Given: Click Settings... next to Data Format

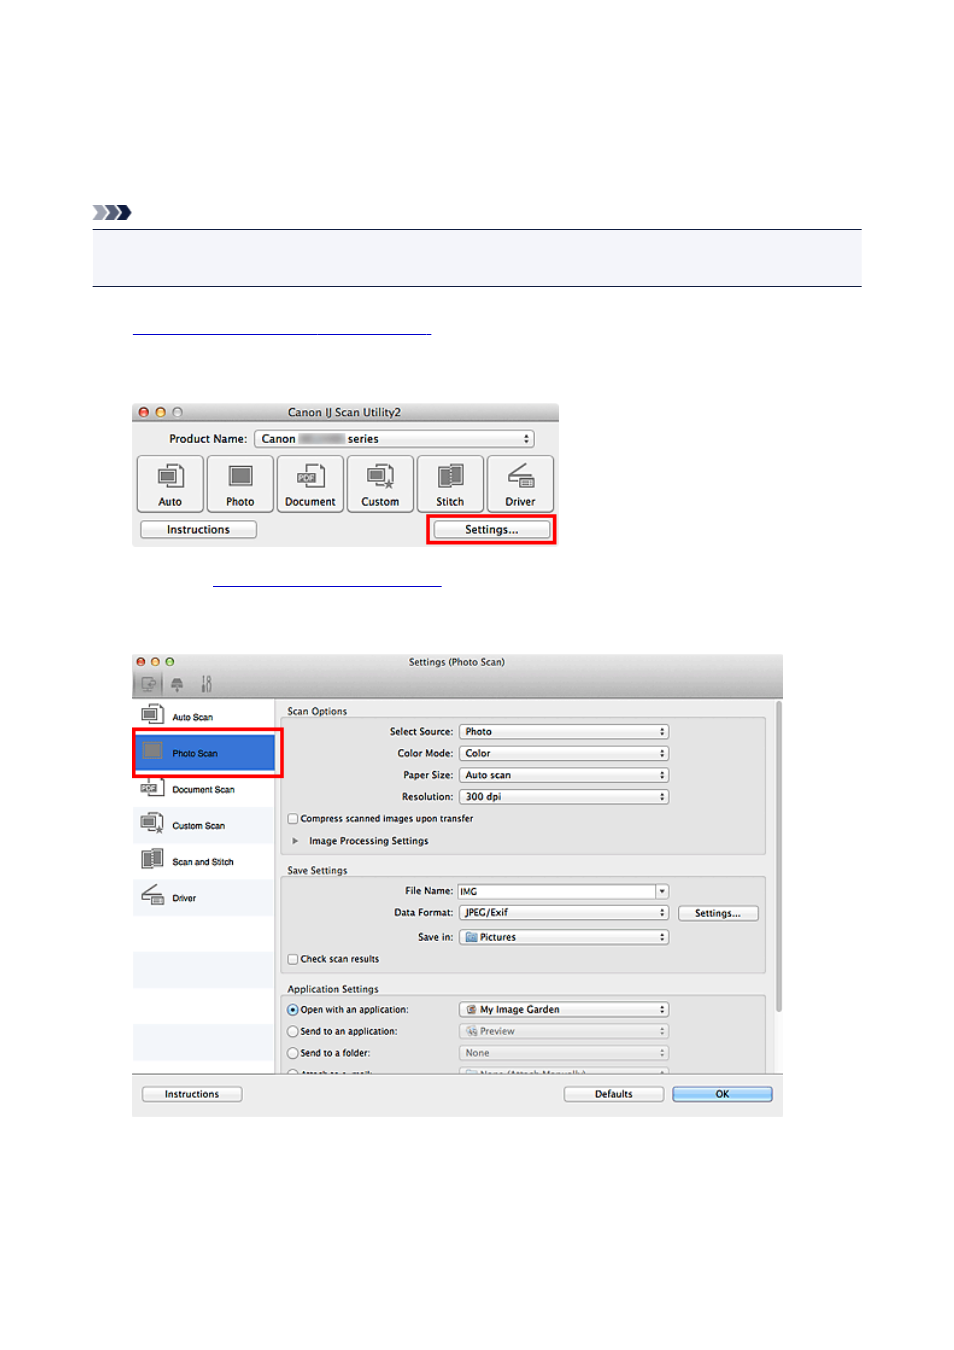Looking at the screenshot, I should (718, 913).
